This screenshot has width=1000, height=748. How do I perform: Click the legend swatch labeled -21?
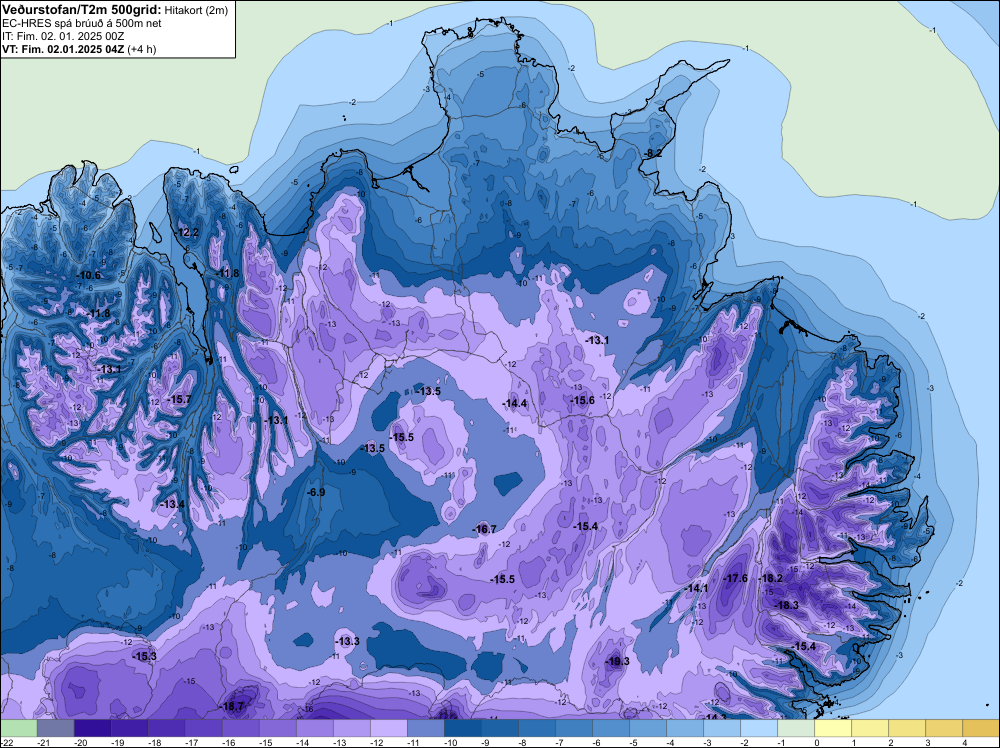tap(56, 728)
